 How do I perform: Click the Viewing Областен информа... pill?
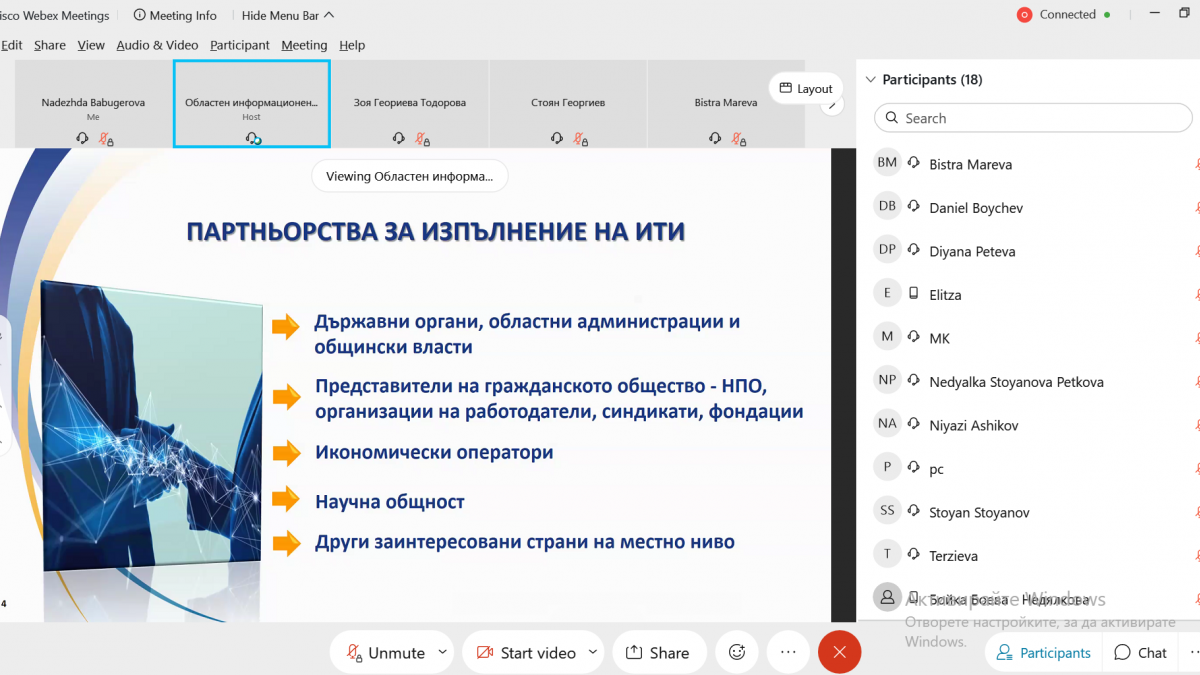coord(409,177)
